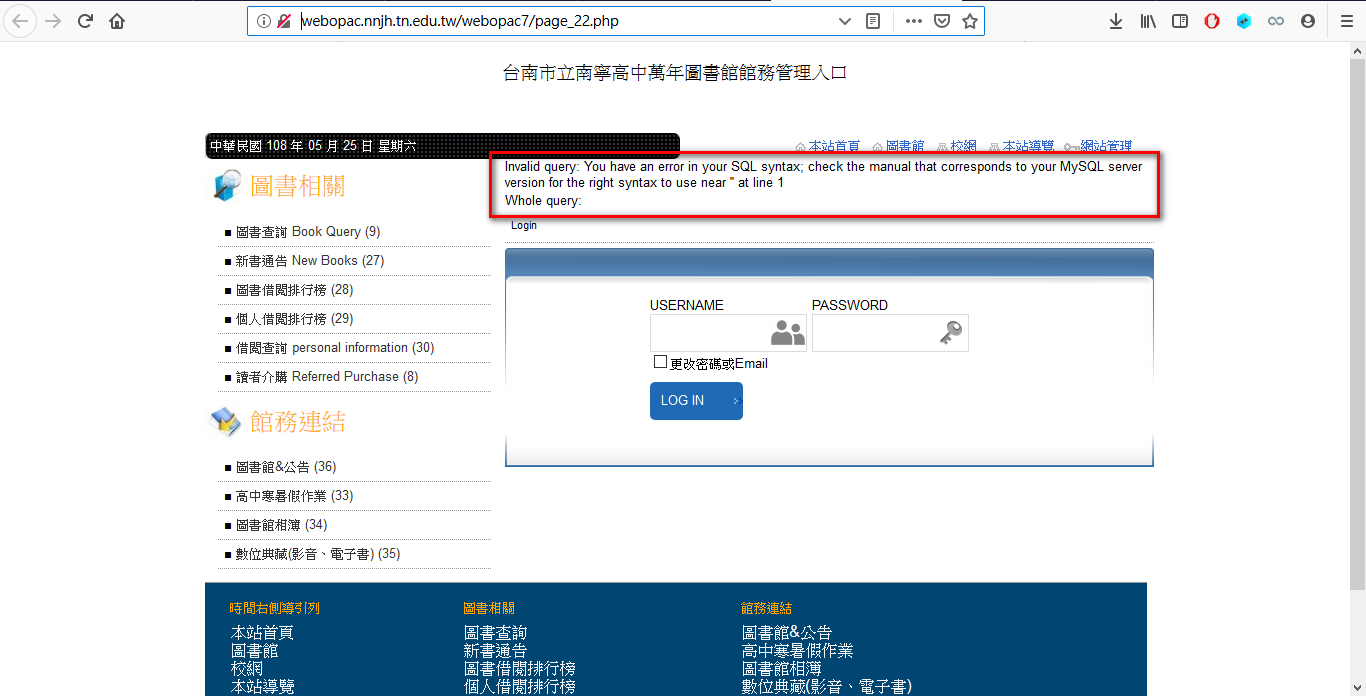Screen dimensions: 1366x696
Task: Click footer link 圖書館相簿
Action: tap(781, 669)
